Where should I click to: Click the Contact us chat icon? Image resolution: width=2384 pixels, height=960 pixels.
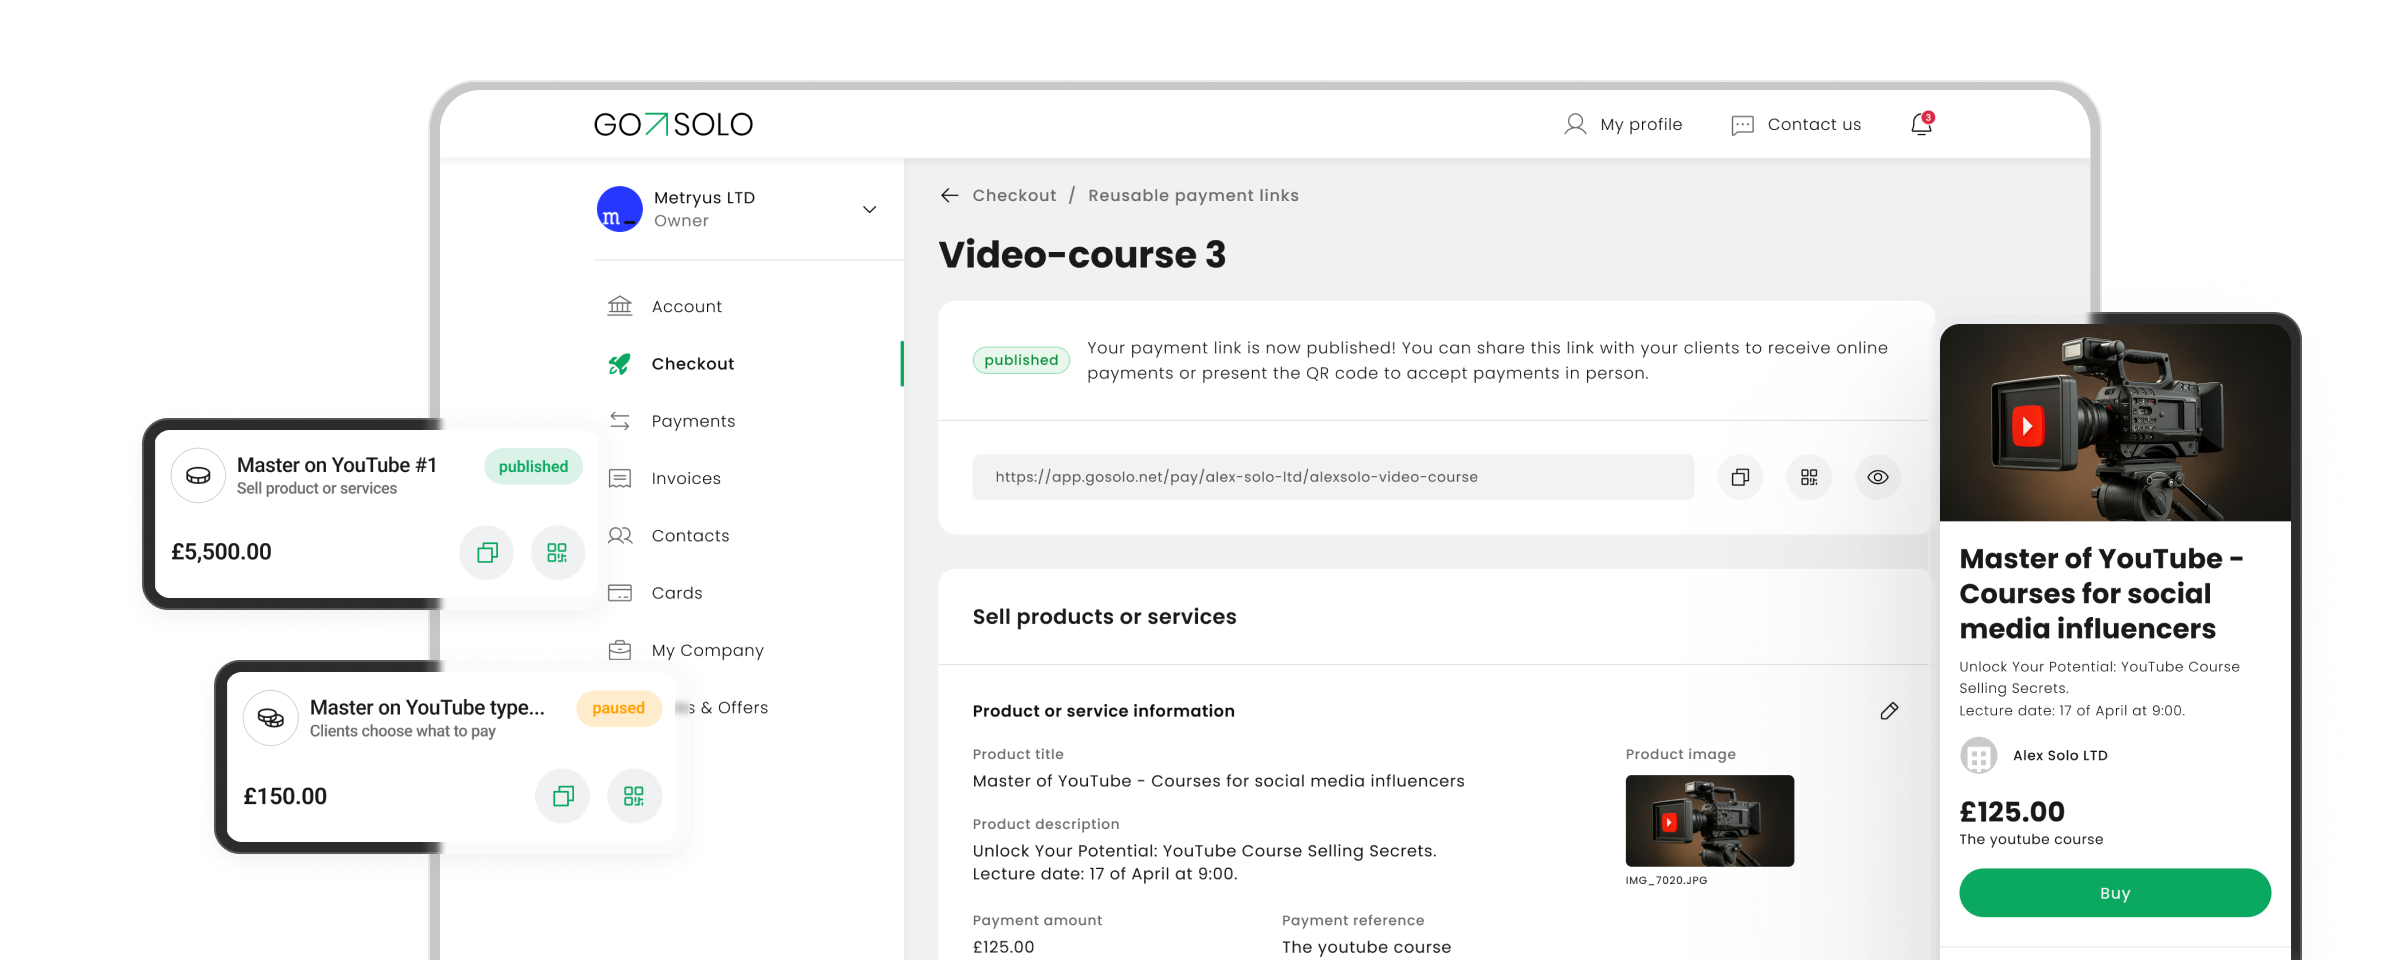[x=1742, y=125]
